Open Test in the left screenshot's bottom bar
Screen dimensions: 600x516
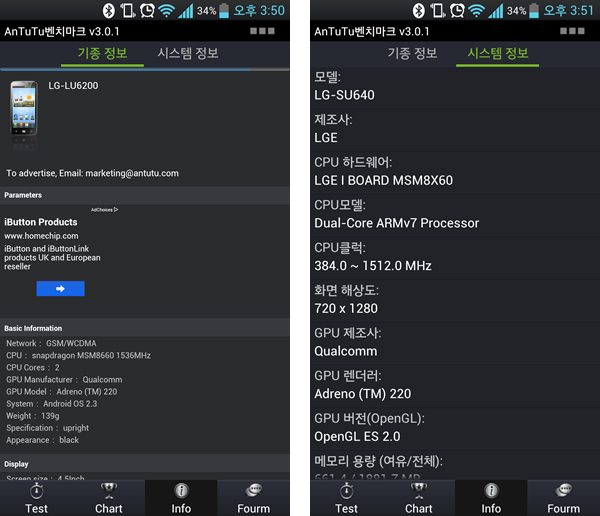[36, 498]
